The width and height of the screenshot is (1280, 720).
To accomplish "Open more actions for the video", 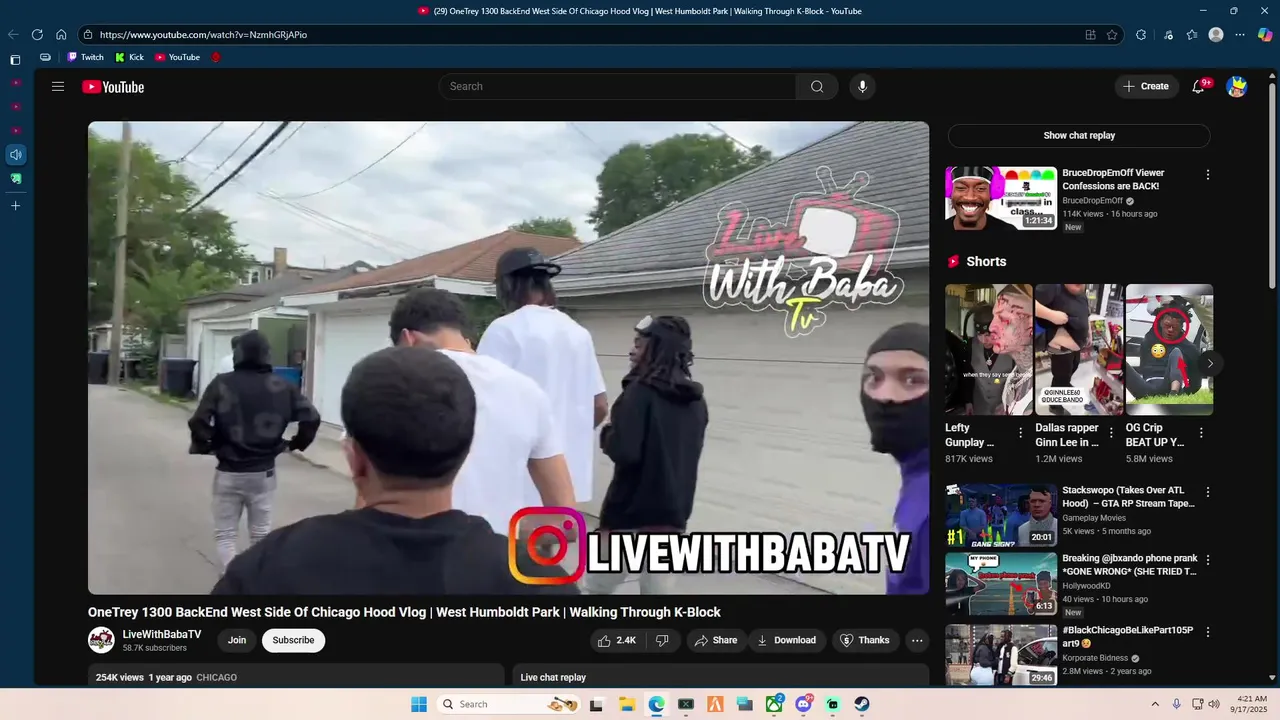I will 917,640.
